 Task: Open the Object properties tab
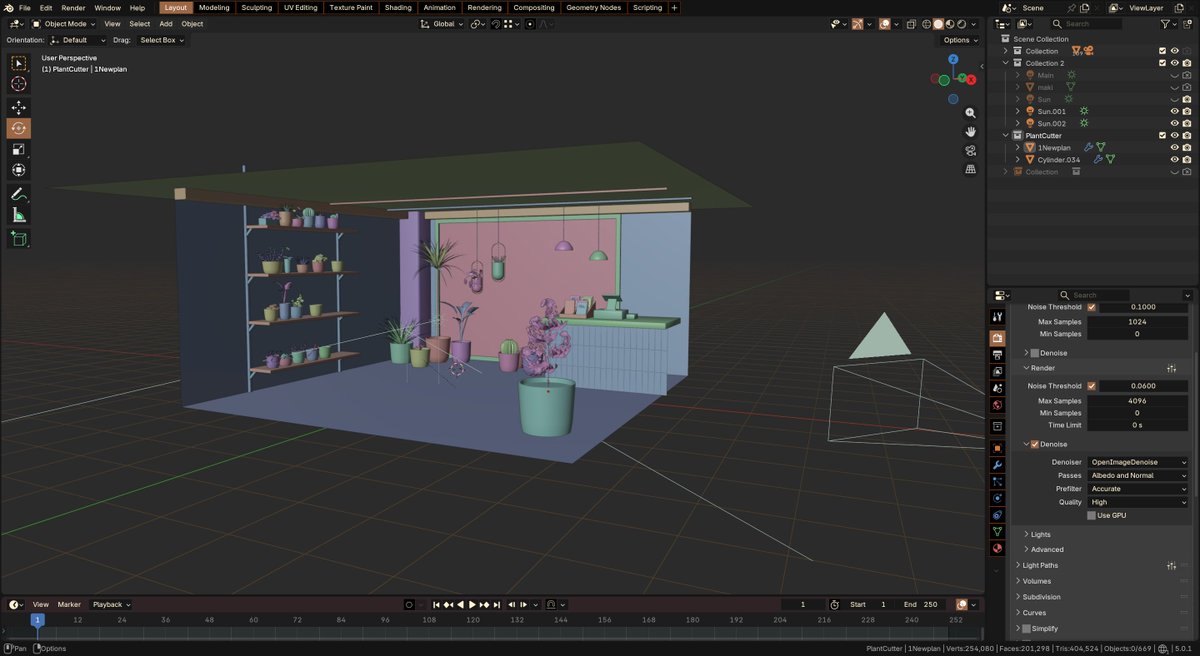click(997, 448)
